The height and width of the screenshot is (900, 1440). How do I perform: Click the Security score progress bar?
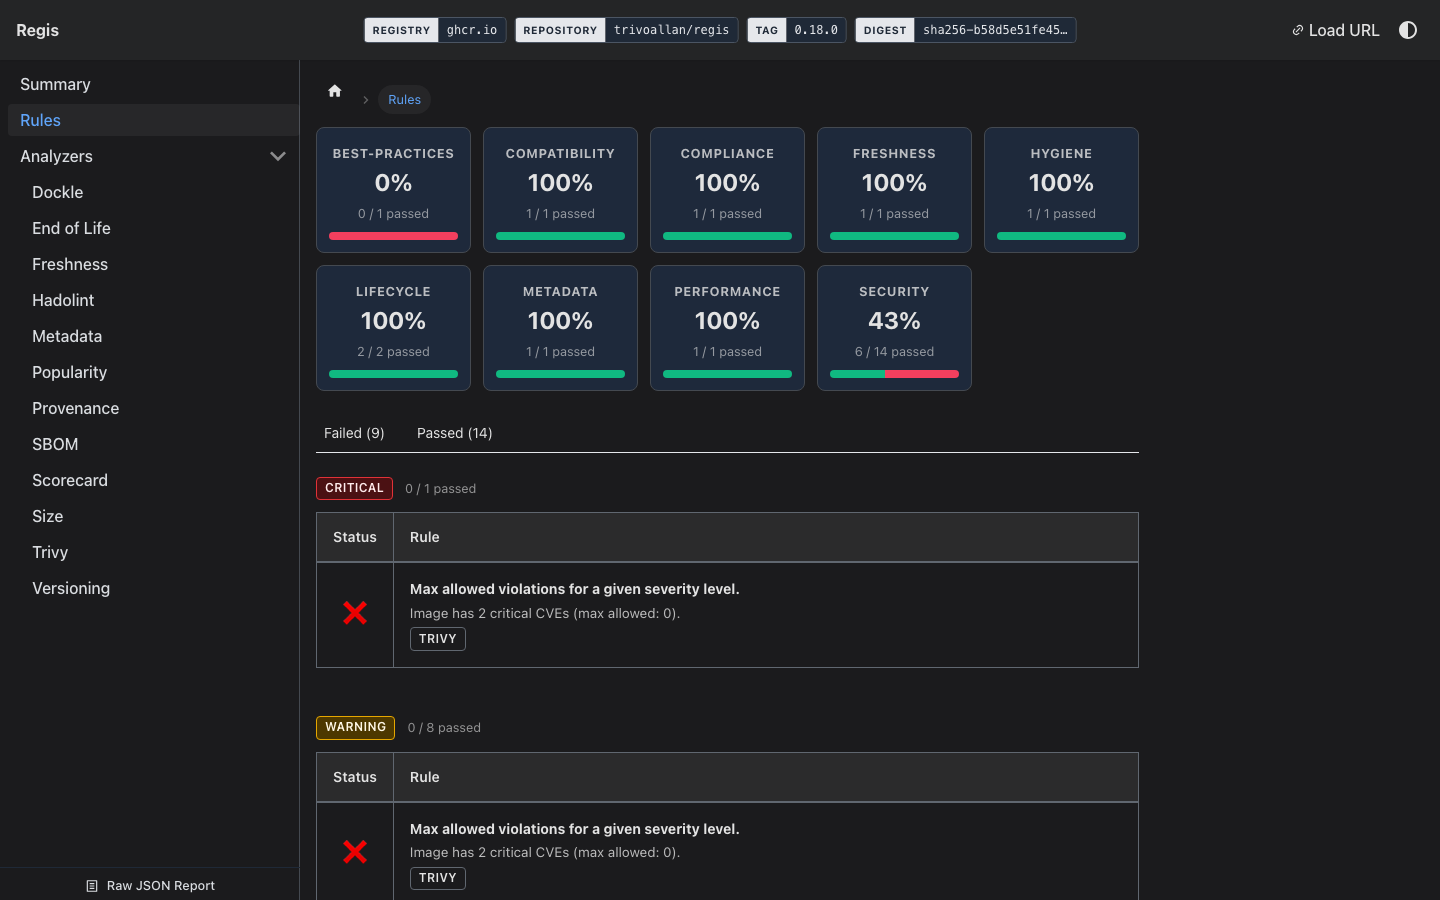click(894, 374)
